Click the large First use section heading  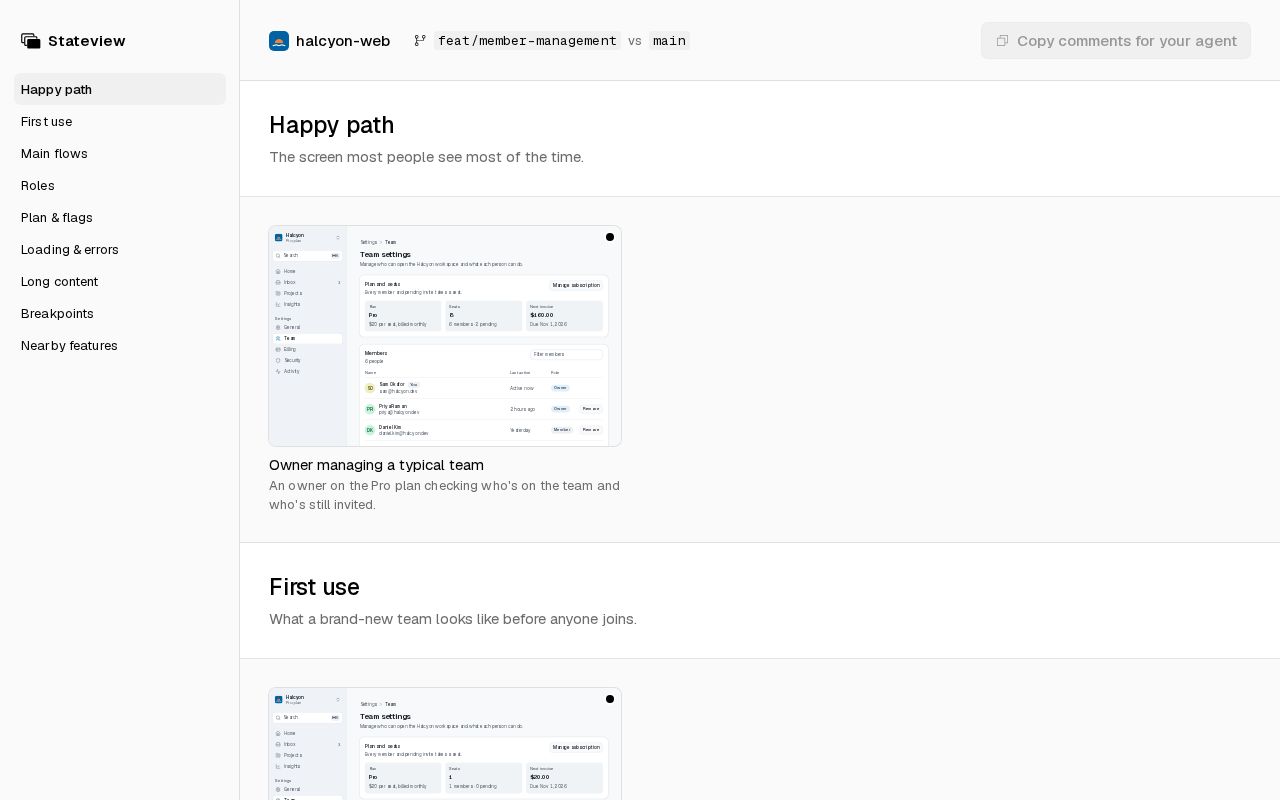click(314, 587)
